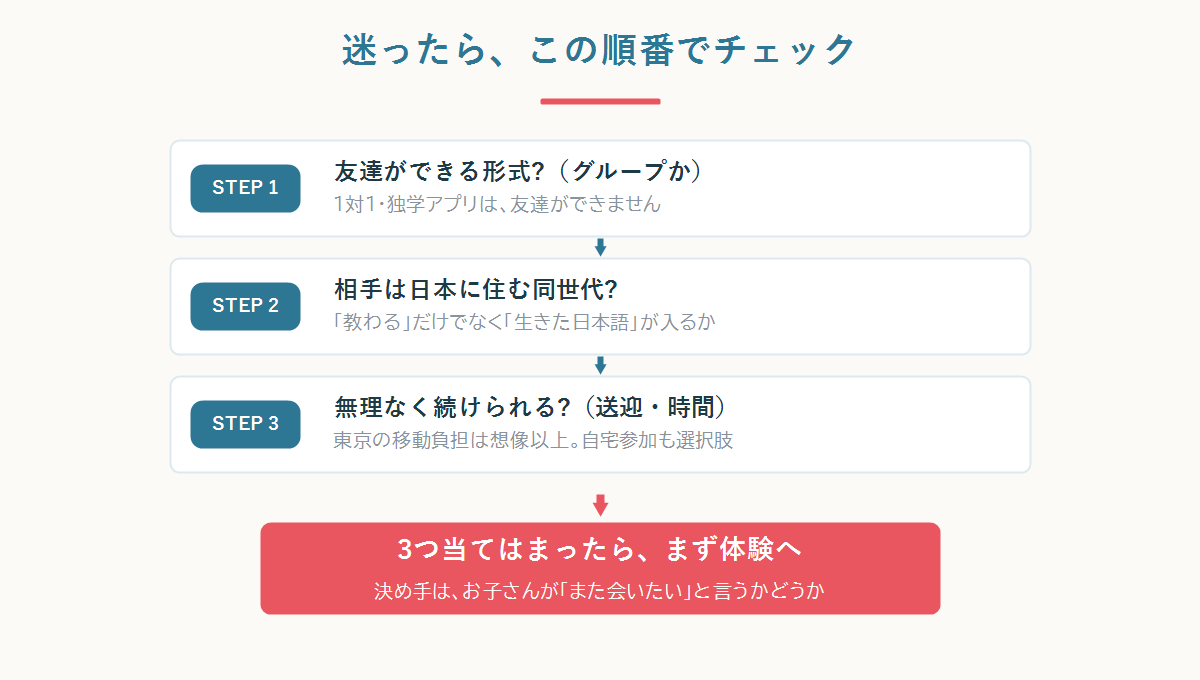Click the heading 迷ったら、この順番でチェック

600,49
